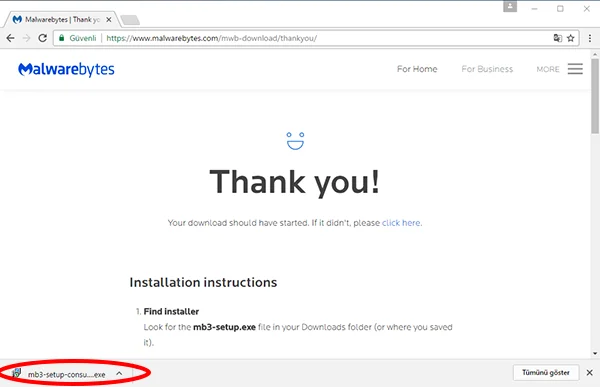The height and width of the screenshot is (387, 600).
Task: Click the green secure padlock icon
Action: click(61, 38)
